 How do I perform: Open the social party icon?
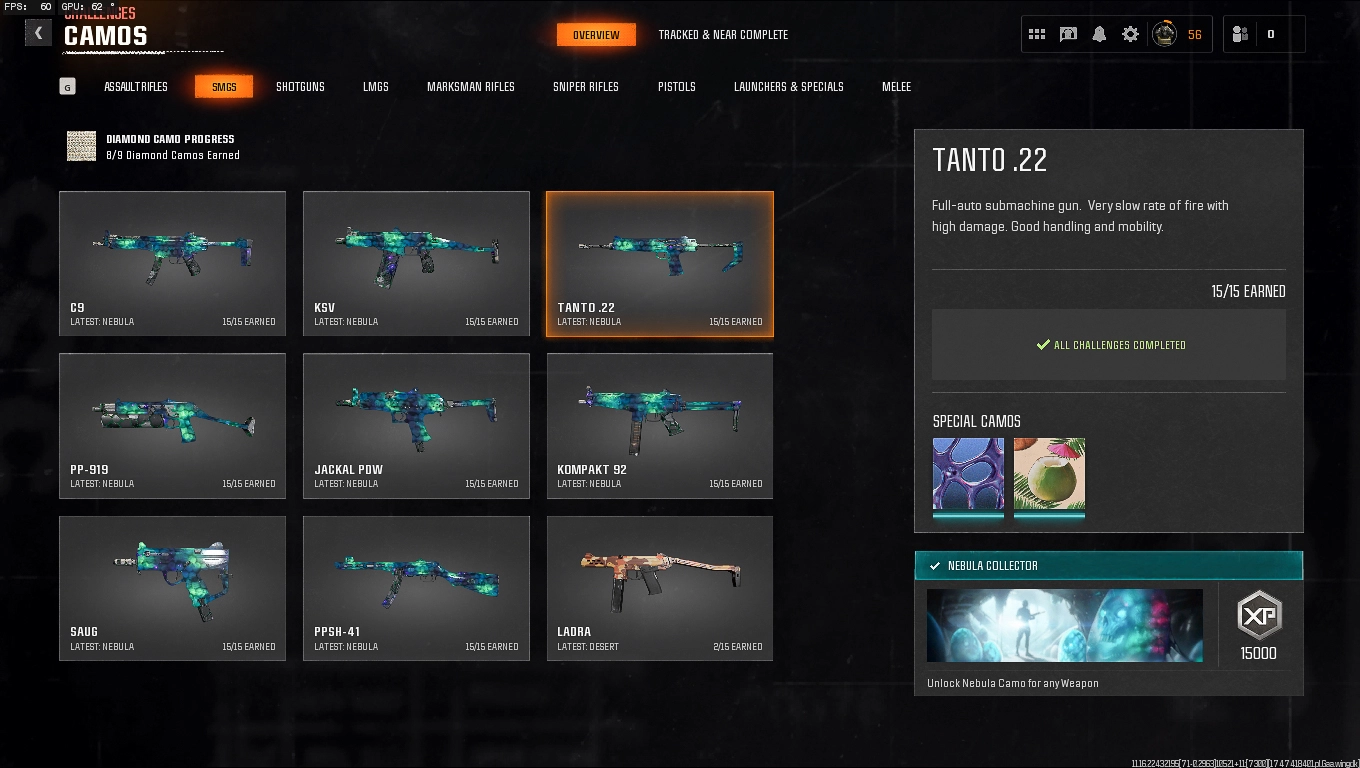(x=1240, y=34)
